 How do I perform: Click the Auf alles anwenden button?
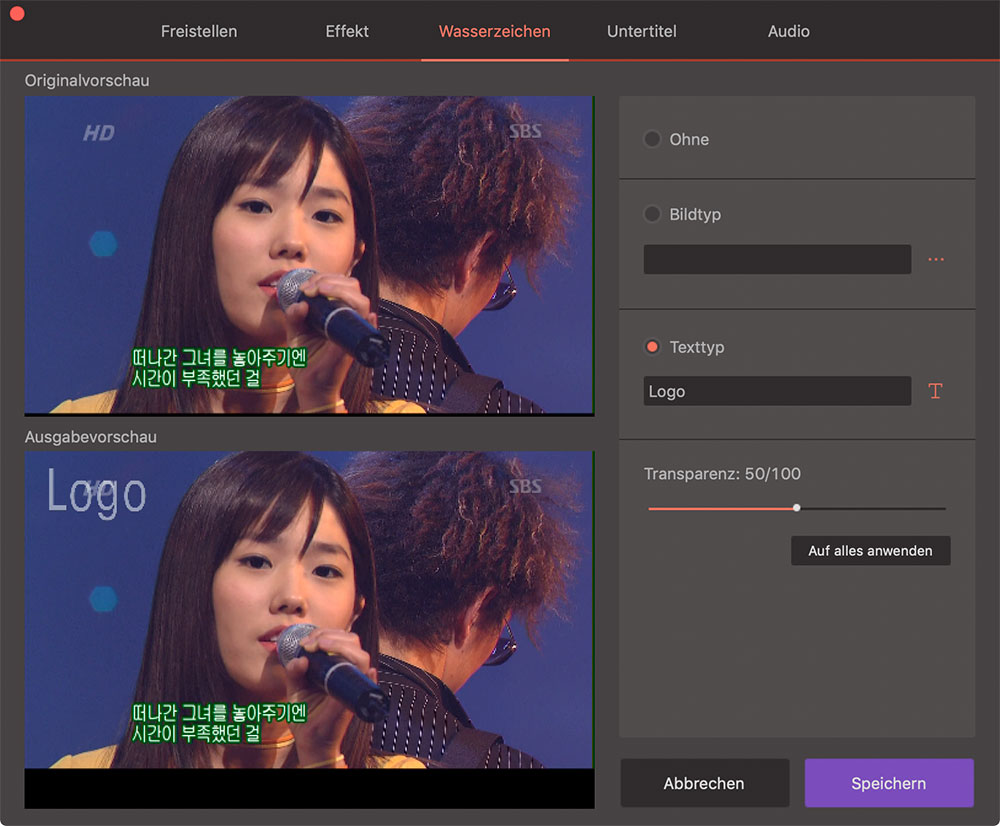[871, 550]
